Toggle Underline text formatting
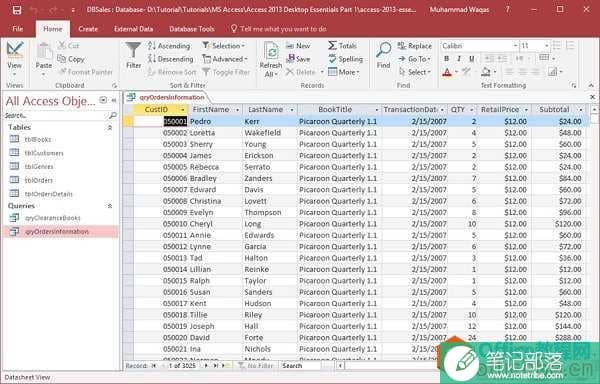Viewport: 600px width, 384px height. click(471, 59)
